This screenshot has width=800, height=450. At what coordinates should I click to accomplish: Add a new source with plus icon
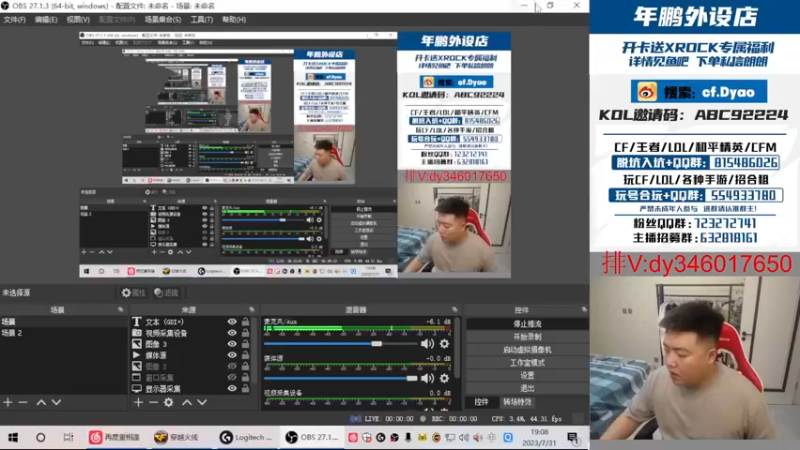138,403
